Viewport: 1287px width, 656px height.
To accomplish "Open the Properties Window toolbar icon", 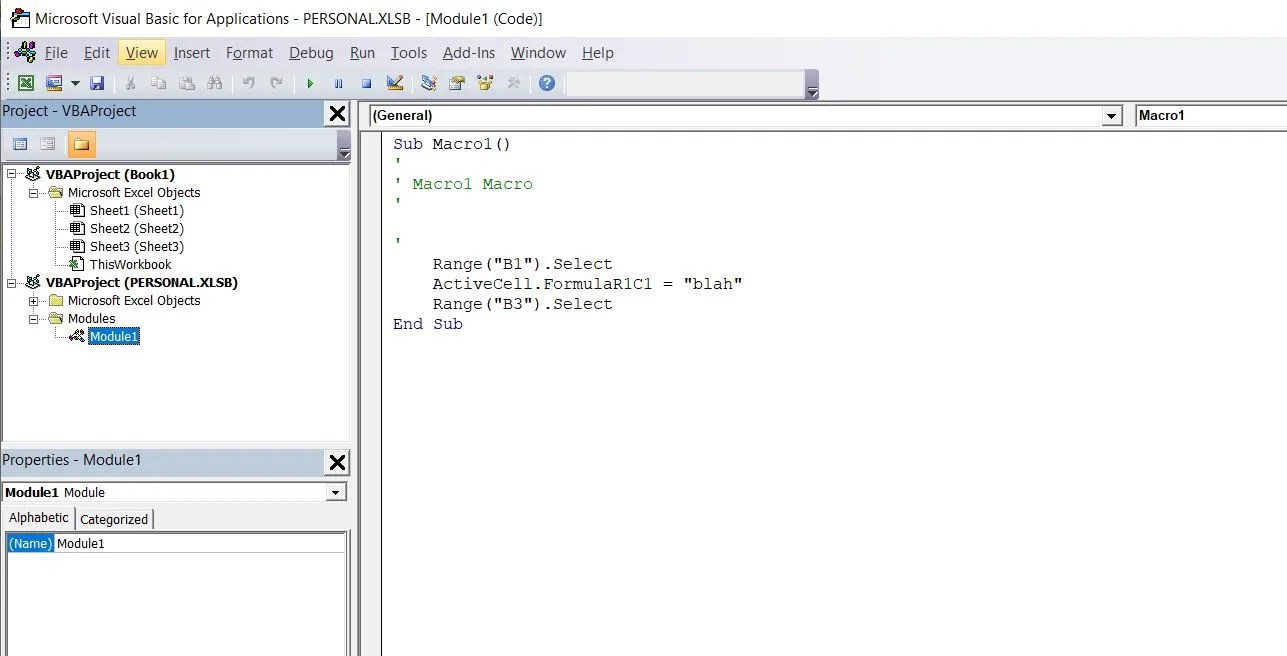I will (x=457, y=83).
